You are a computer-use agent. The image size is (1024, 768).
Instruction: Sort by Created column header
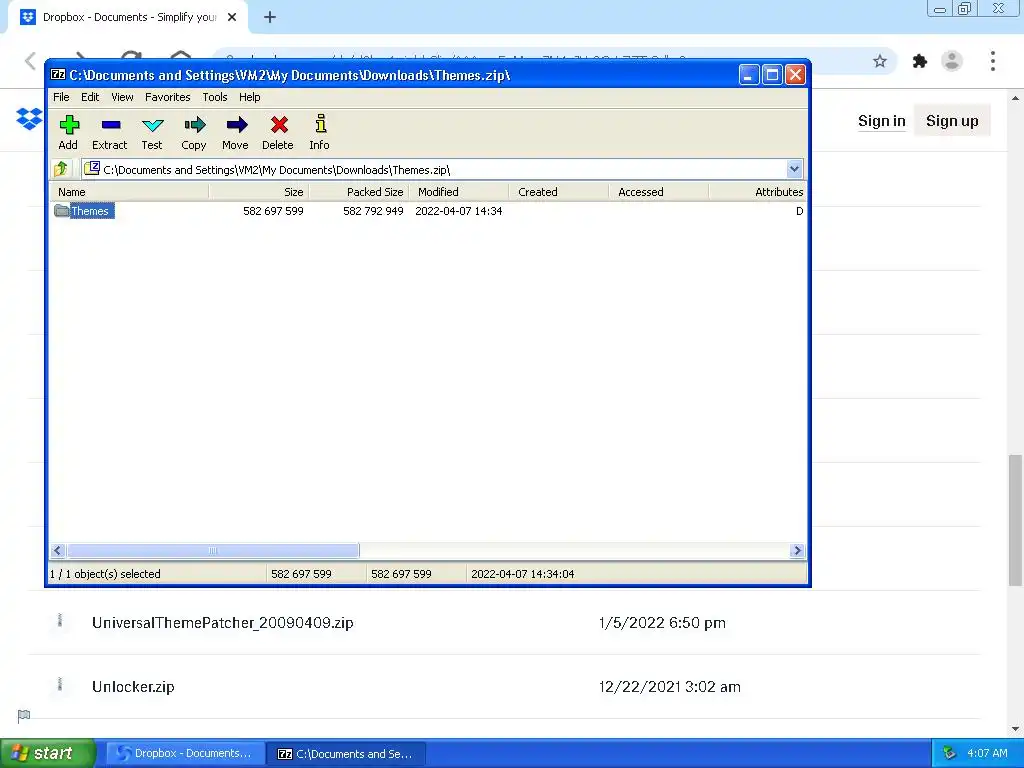click(558, 192)
